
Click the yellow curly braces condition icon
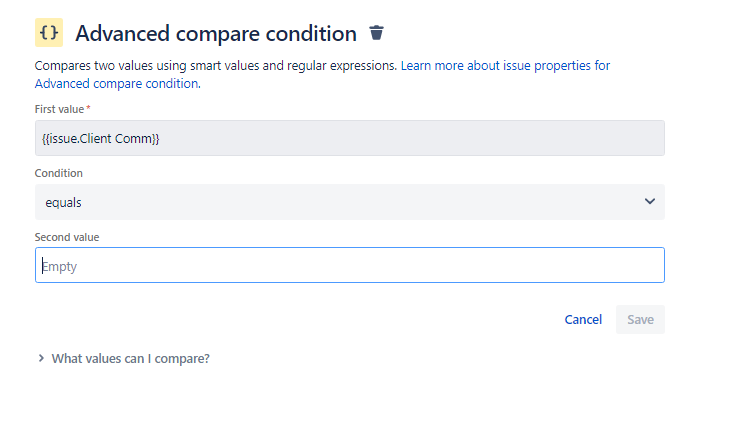coord(49,32)
